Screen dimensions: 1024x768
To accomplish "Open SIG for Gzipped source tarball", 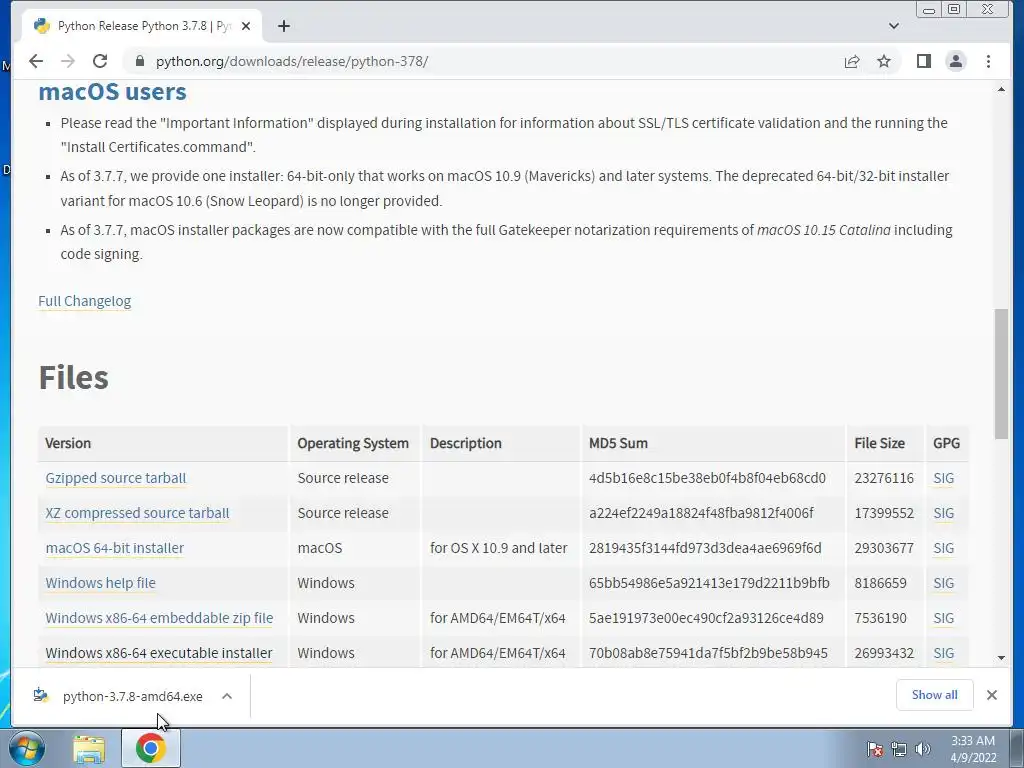I will (944, 478).
